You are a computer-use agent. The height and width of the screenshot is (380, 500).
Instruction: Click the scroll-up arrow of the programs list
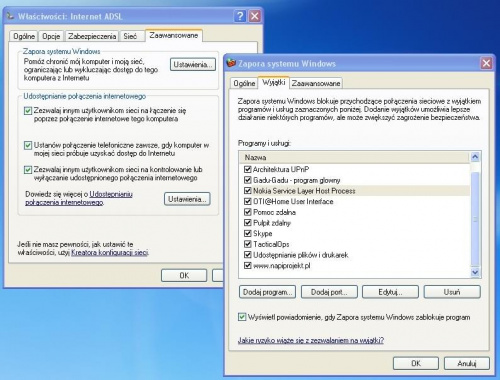point(475,157)
